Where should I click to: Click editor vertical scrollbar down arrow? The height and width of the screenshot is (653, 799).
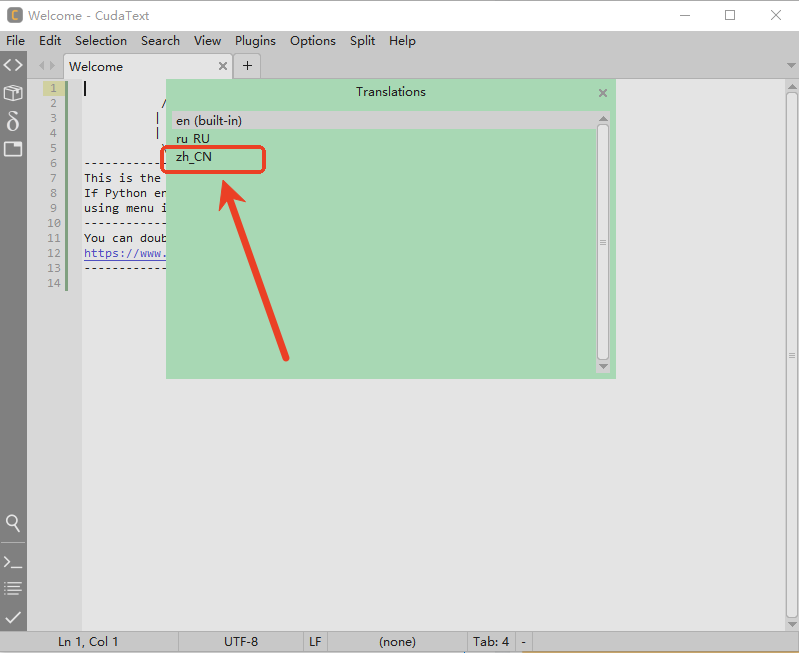(x=792, y=624)
